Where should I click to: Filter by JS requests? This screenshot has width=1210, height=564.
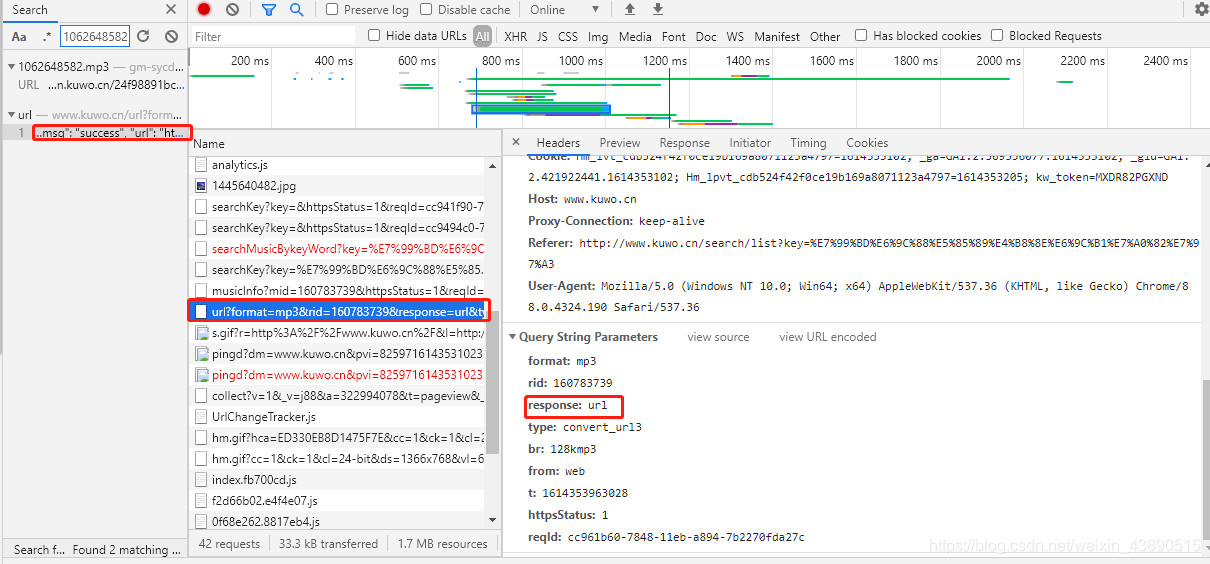(x=542, y=36)
